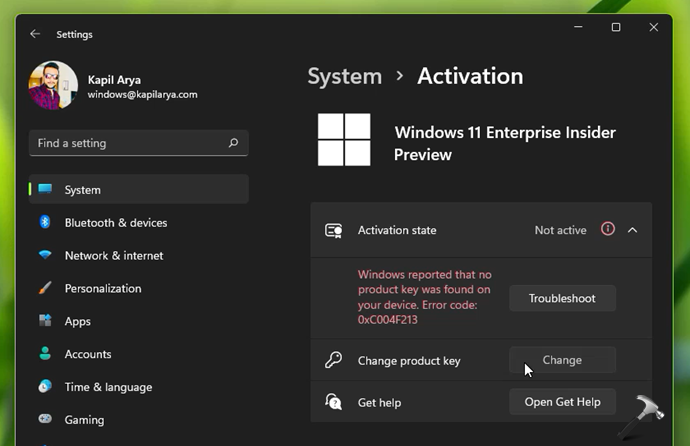The width and height of the screenshot is (690, 446).
Task: Click the Find a setting search box
Action: (130, 143)
